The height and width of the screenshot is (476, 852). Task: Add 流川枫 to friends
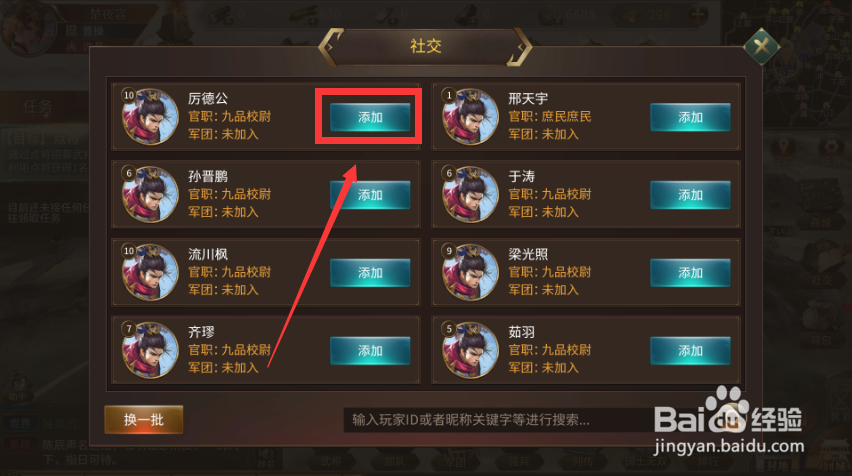370,272
